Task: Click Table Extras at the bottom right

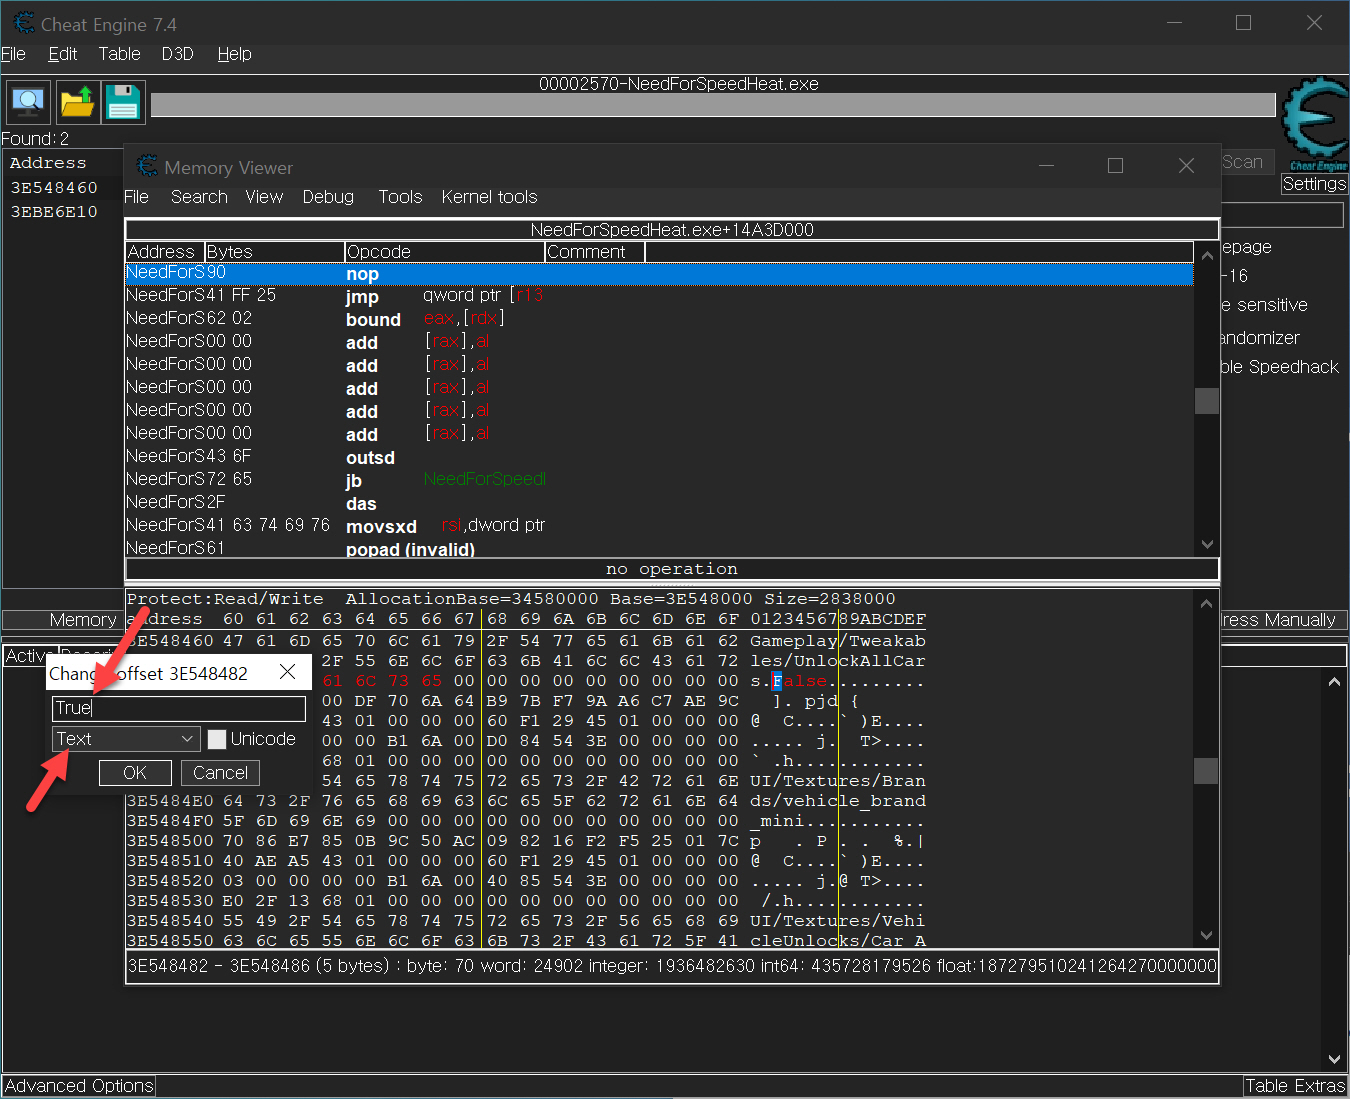Action: pos(1295,1086)
